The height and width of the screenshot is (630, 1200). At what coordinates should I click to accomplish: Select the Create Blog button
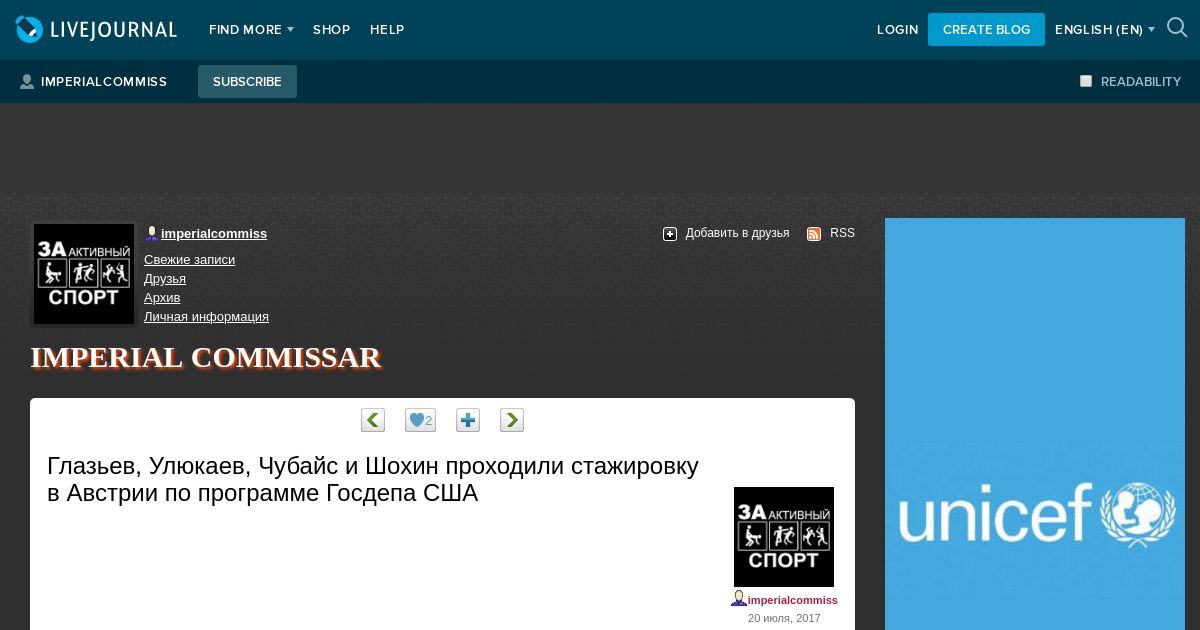[x=986, y=29]
